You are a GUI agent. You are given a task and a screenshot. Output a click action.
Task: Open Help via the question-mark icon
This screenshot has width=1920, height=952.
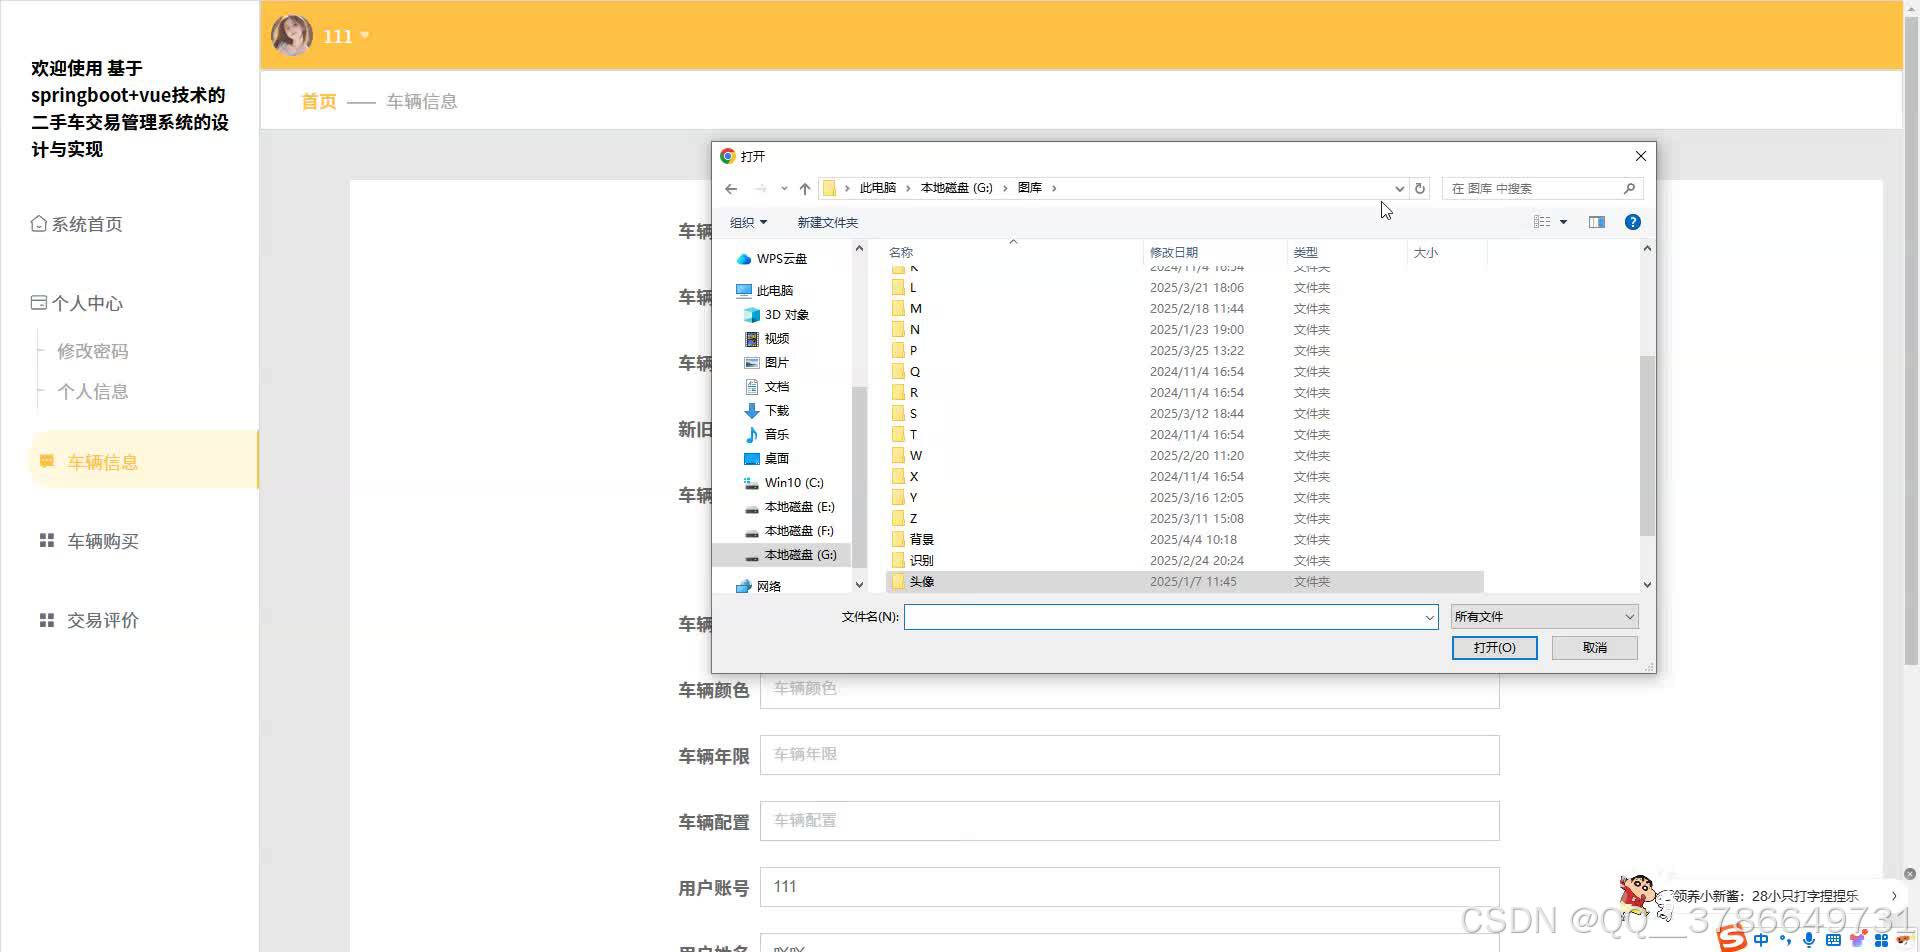(1632, 221)
